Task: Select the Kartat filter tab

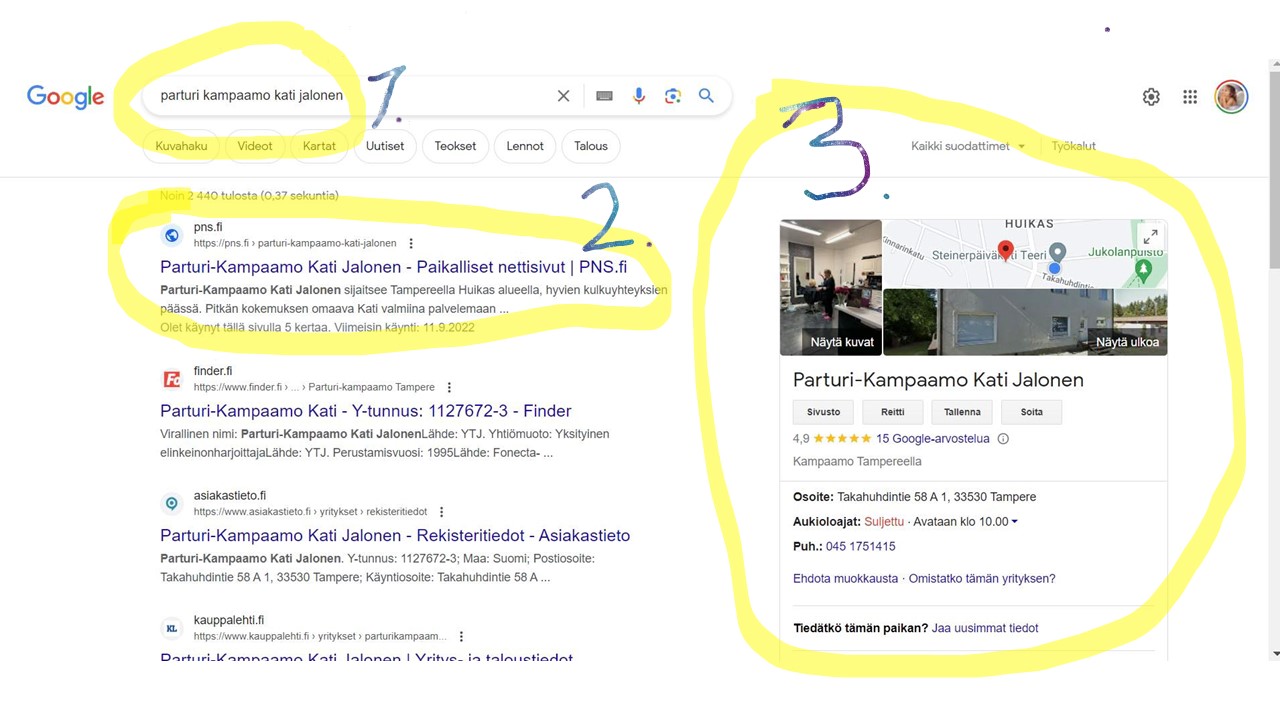Action: [319, 146]
